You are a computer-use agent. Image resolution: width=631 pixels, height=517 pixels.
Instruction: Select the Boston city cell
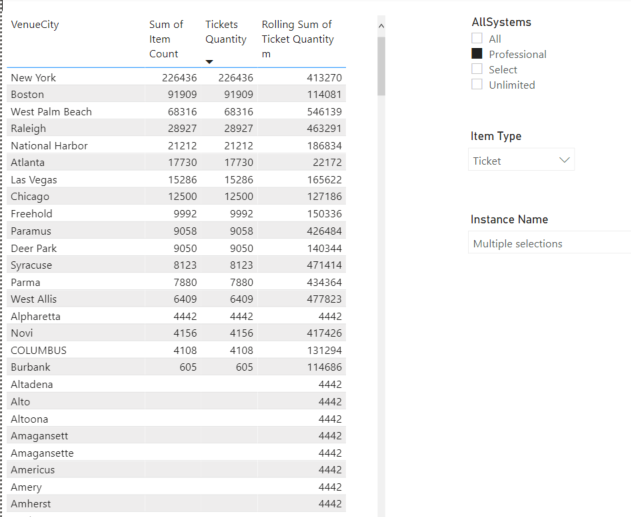tap(27, 95)
